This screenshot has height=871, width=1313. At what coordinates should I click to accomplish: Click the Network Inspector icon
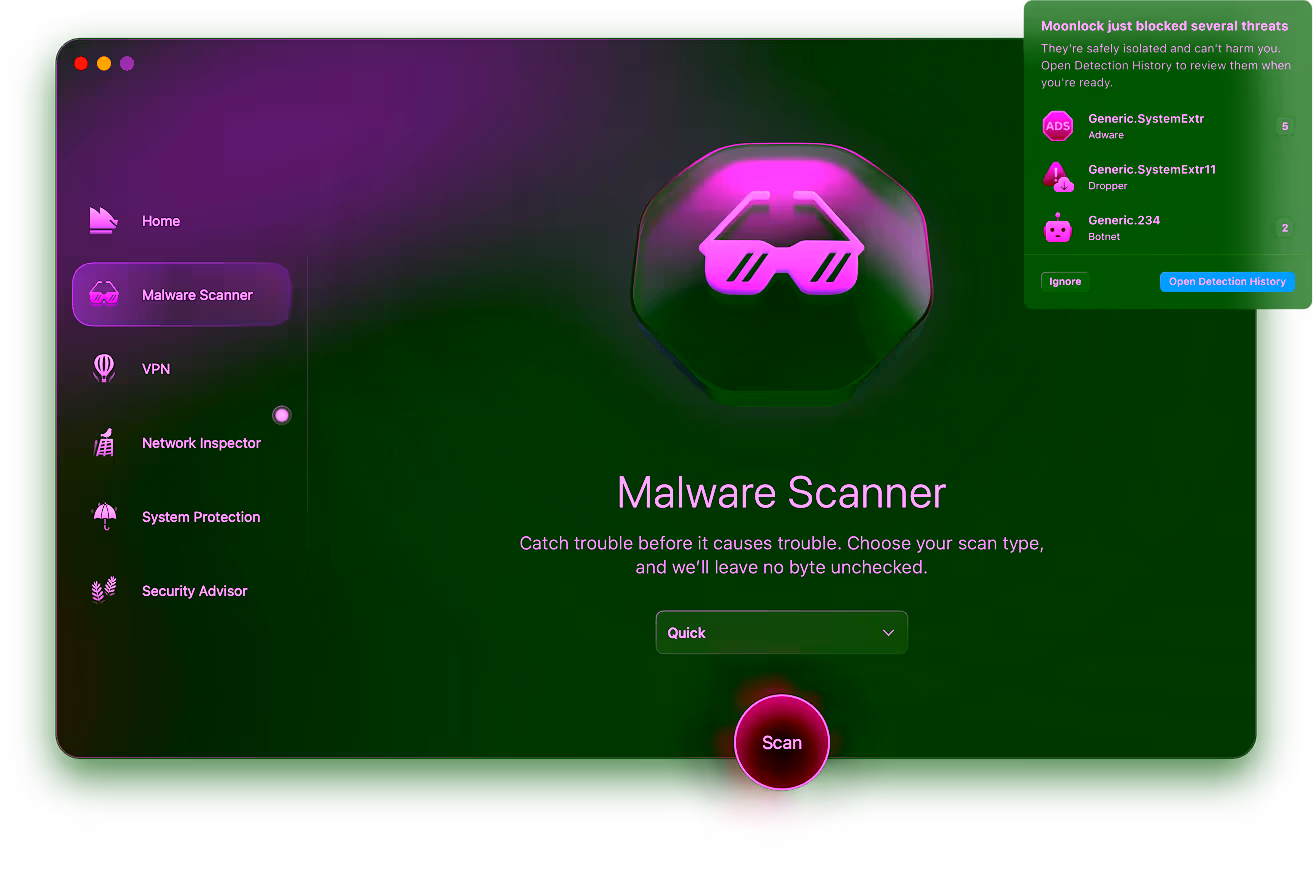pos(104,442)
